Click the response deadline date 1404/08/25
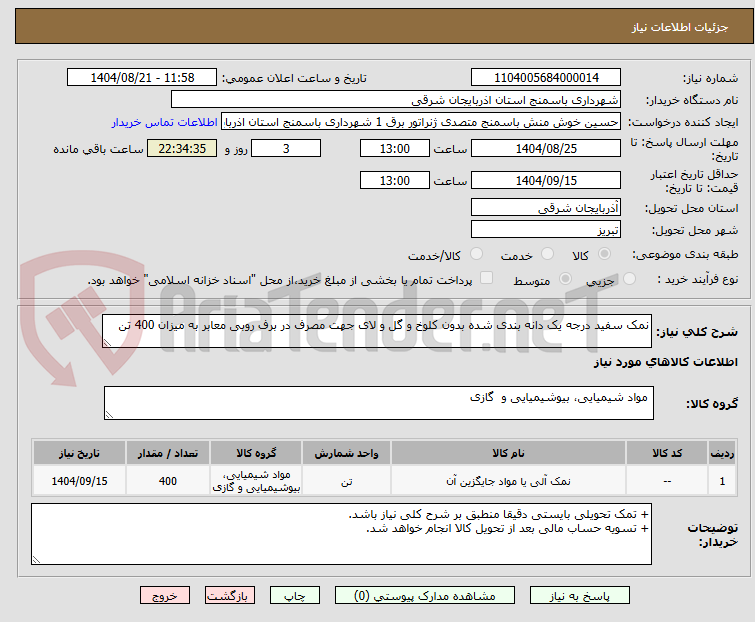 coord(546,148)
